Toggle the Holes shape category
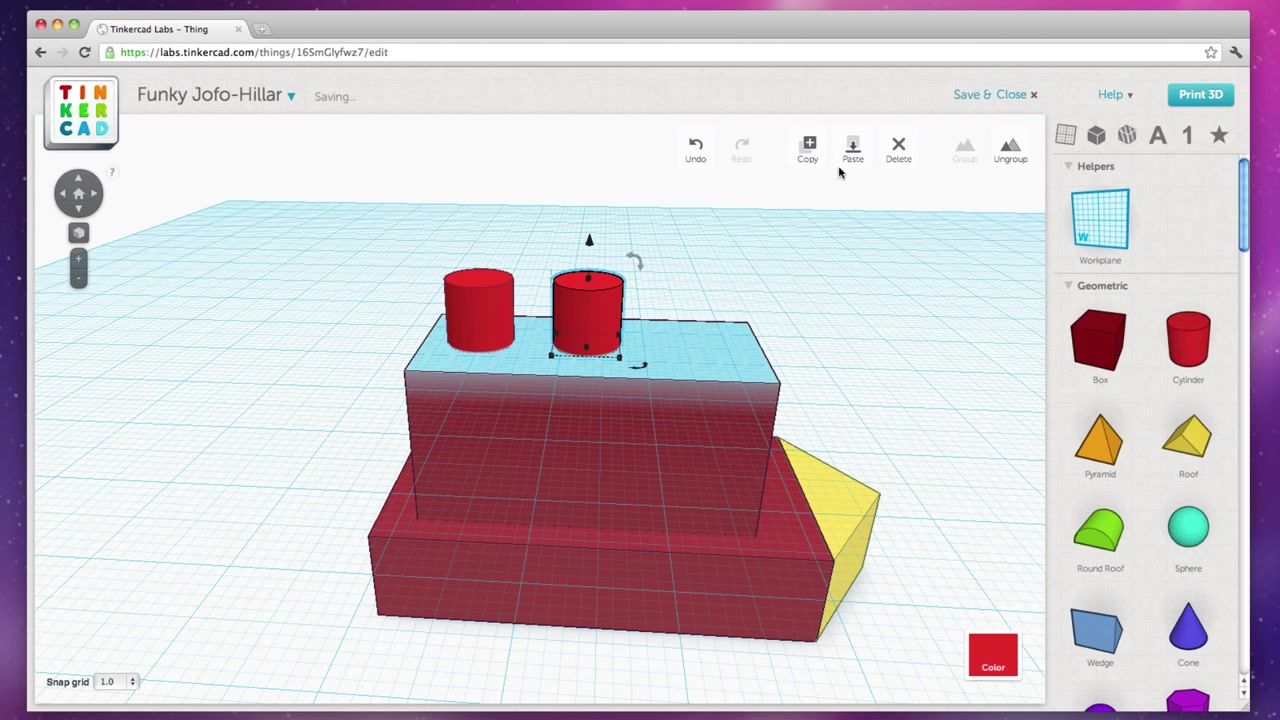The image size is (1280, 720). click(1127, 135)
